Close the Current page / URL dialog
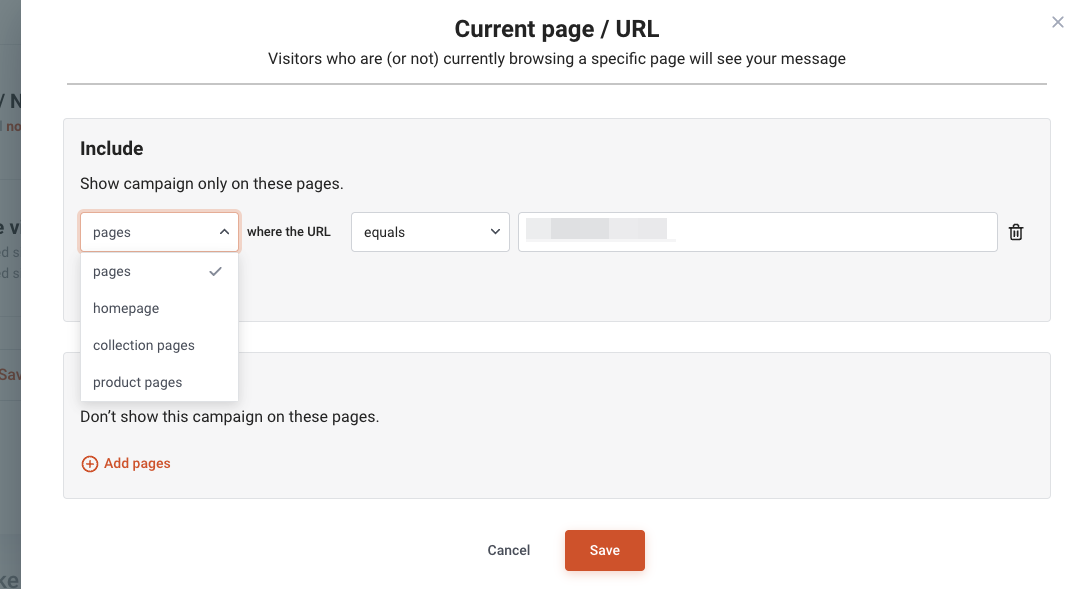Viewport: 1088px width, 589px height. [x=1057, y=22]
